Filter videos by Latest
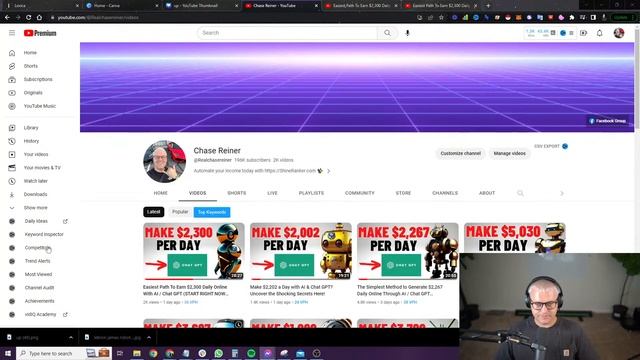The image size is (640, 360). (153, 212)
